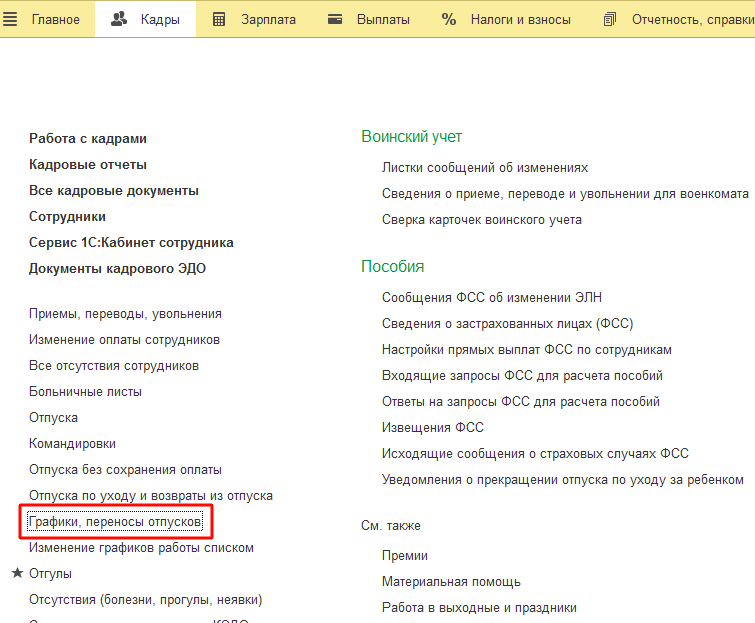Open Изменение графиков работы списком
The width and height of the screenshot is (755, 623).
(141, 548)
